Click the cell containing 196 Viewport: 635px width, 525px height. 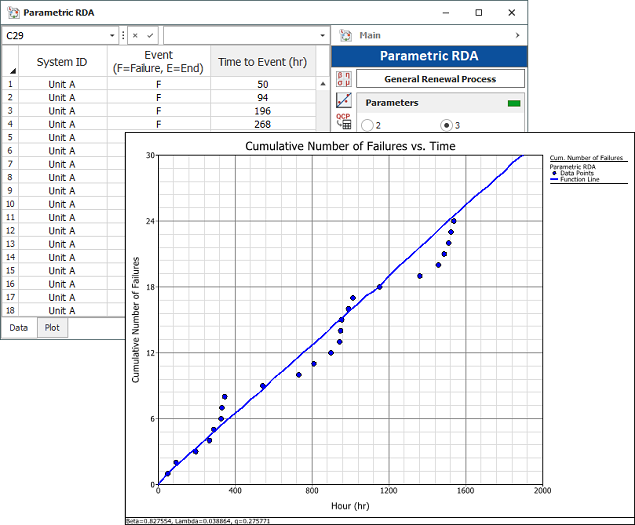pos(263,111)
